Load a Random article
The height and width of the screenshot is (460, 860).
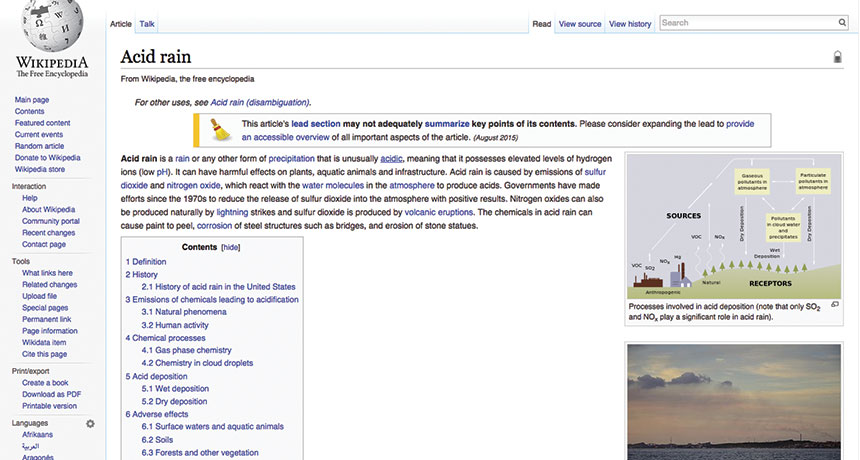[39, 146]
